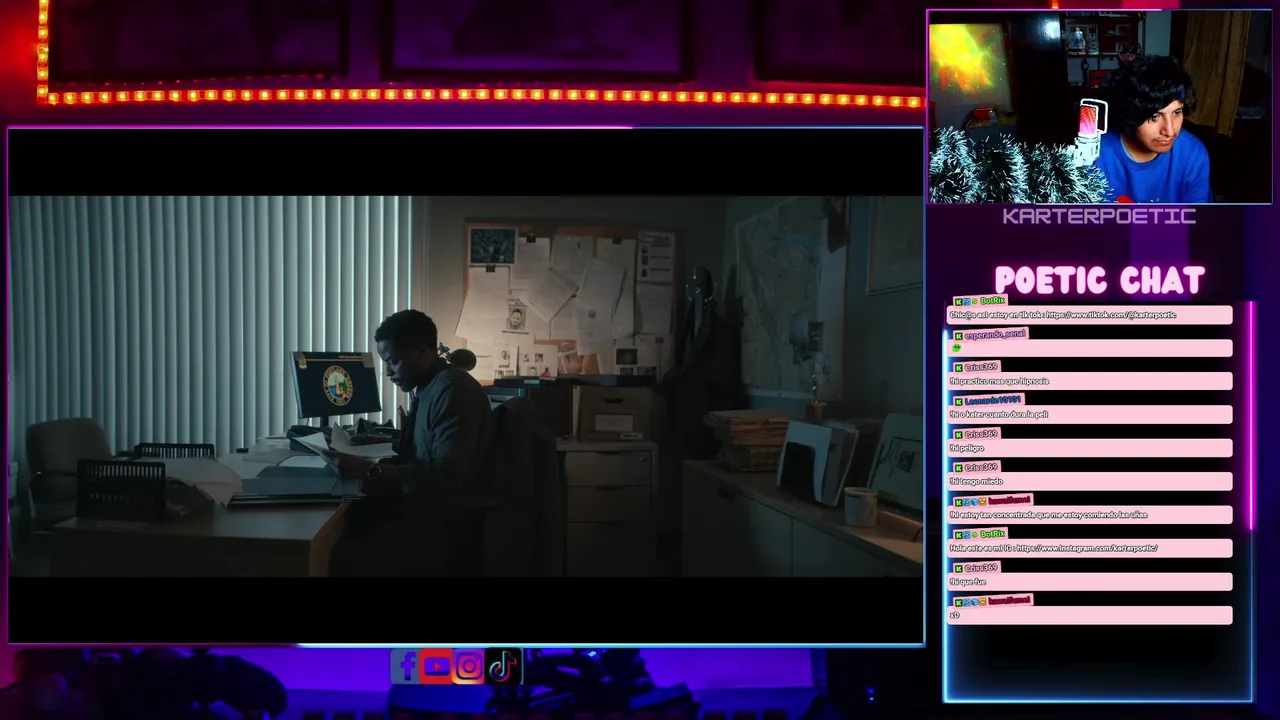Screen dimensions: 1280x720
Task: Open the YouTube icon in the social bar
Action: [437, 666]
